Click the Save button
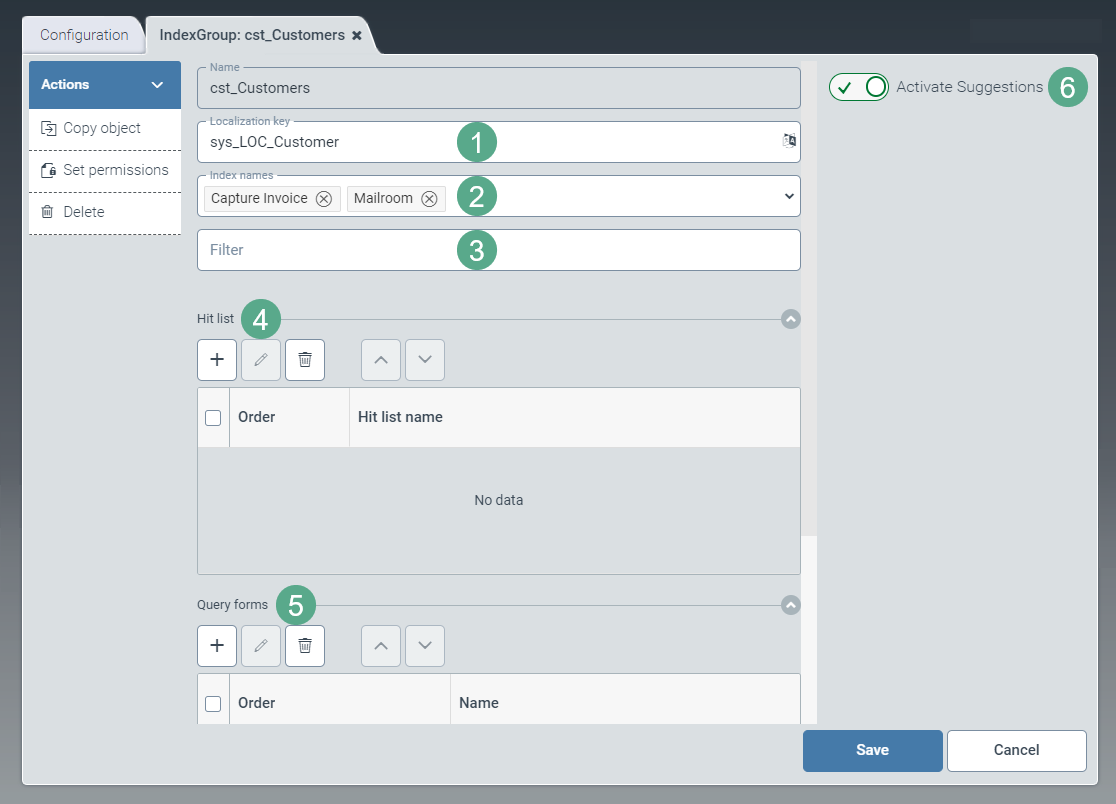This screenshot has height=804, width=1116. click(x=872, y=750)
